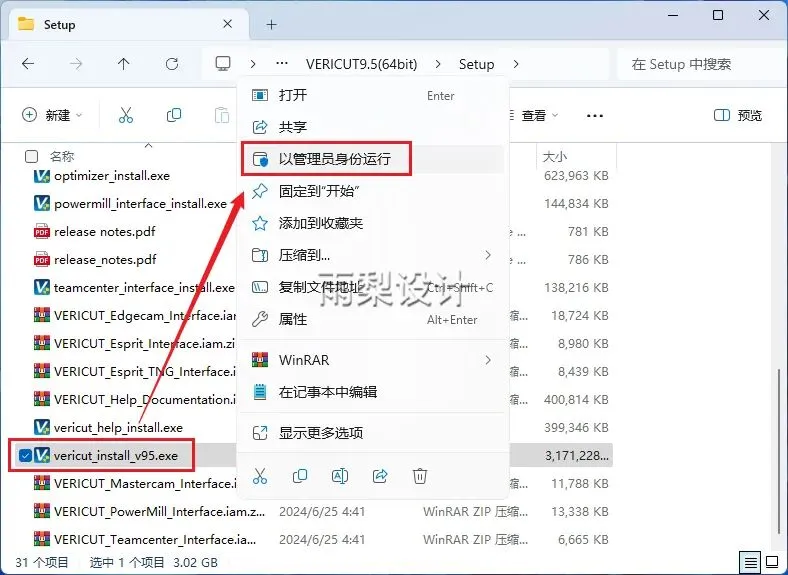Go up one folder level
This screenshot has width=788, height=575.
124,64
